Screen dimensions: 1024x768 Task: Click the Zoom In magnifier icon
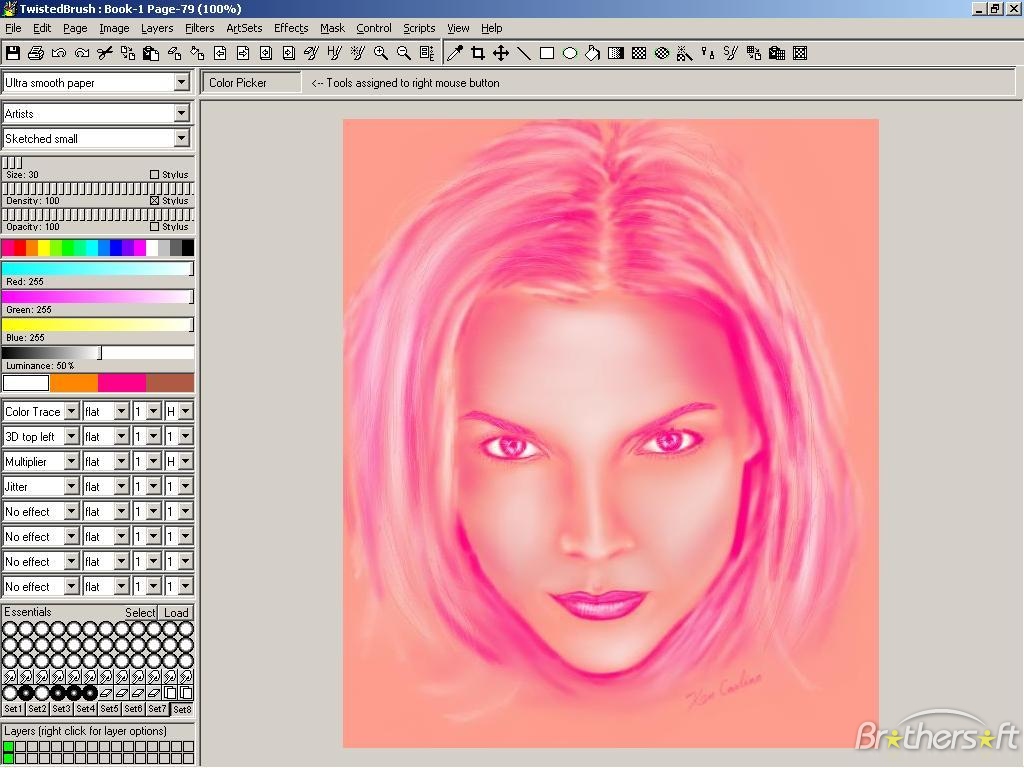point(381,53)
